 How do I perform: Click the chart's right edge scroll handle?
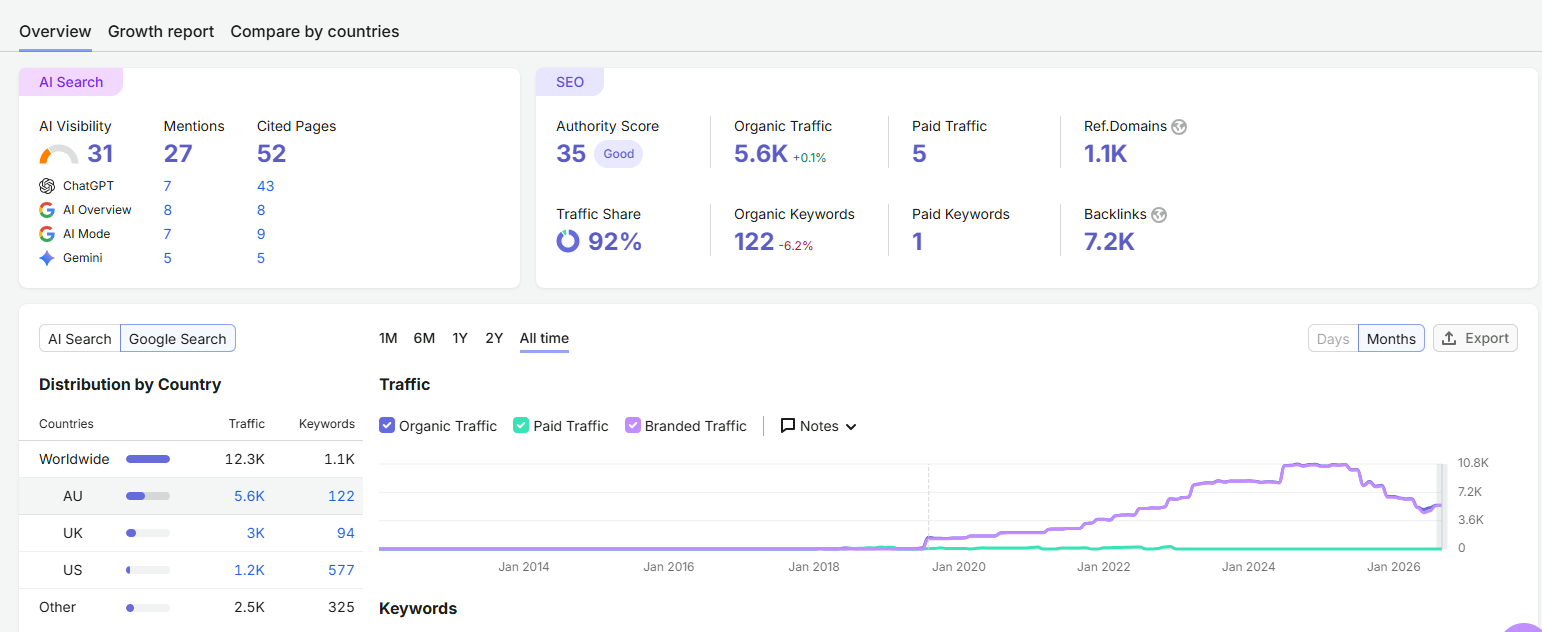point(1441,507)
